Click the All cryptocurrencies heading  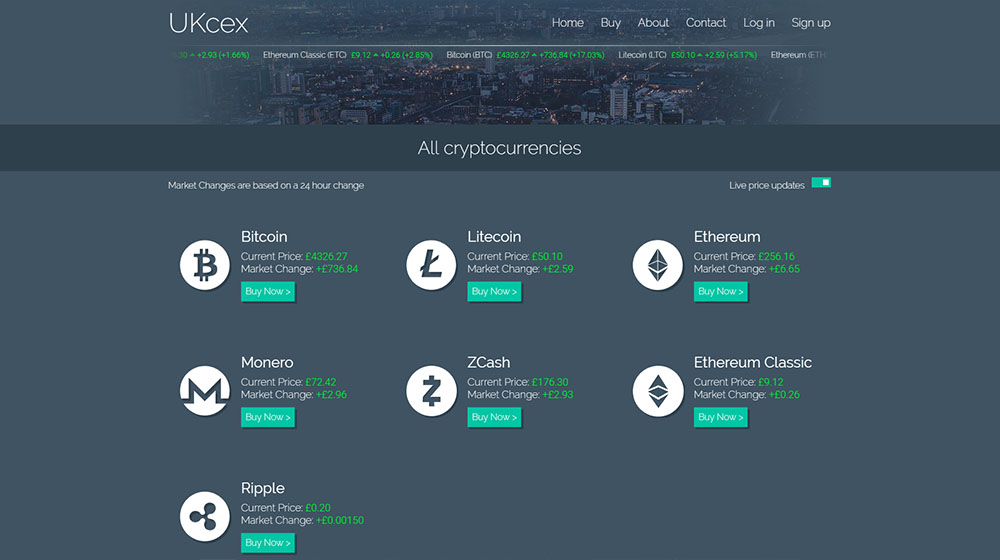(499, 148)
